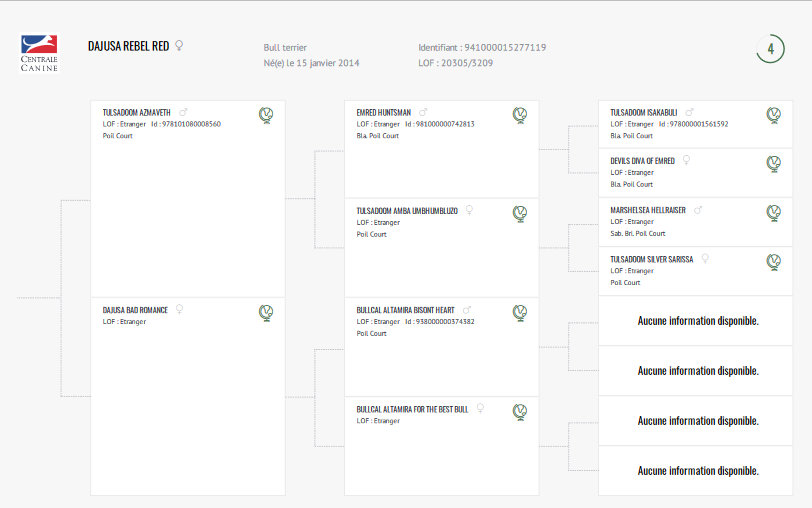Click the badge icon on Bullcal Altamira For The Best Bull card
Viewport: 812px width, 508px height.
click(x=520, y=412)
